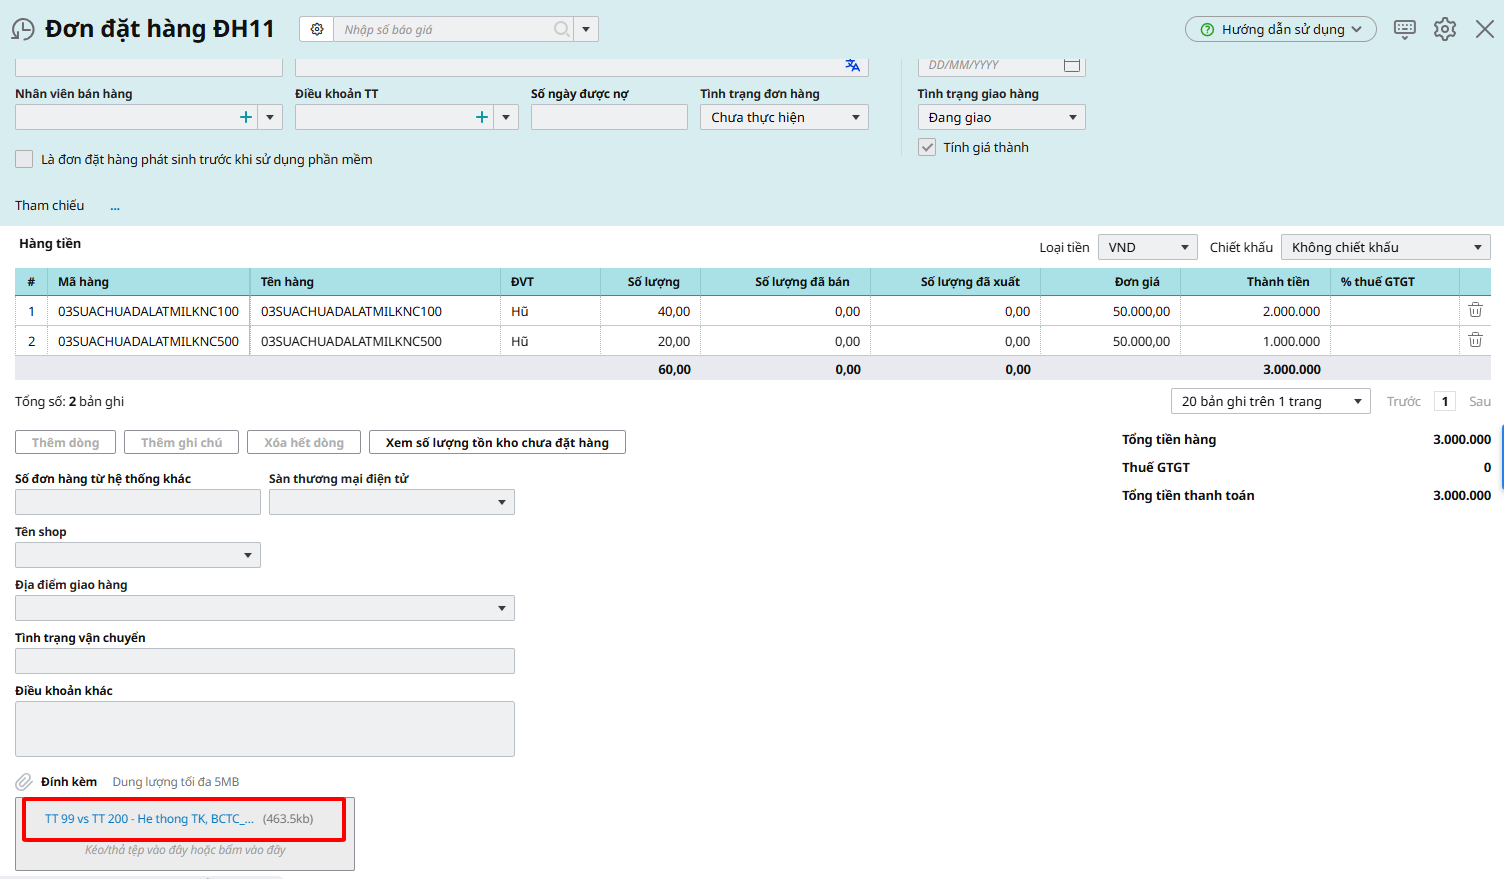The width and height of the screenshot is (1504, 879).
Task: Open the 'Hướng dẫn sử dụng' menu
Action: point(1280,29)
